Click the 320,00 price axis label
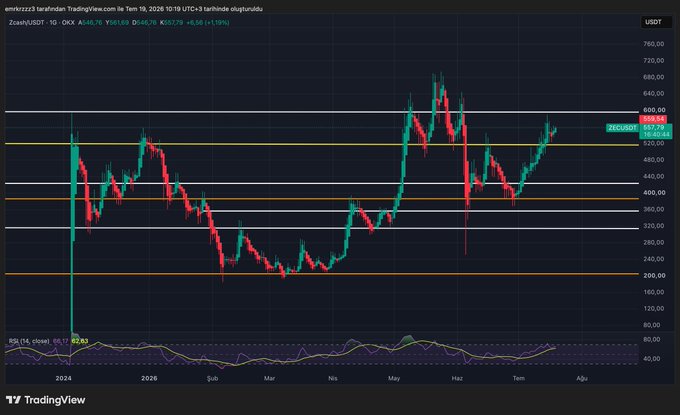Viewport: 680px width, 415px height. pyautogui.click(x=654, y=225)
